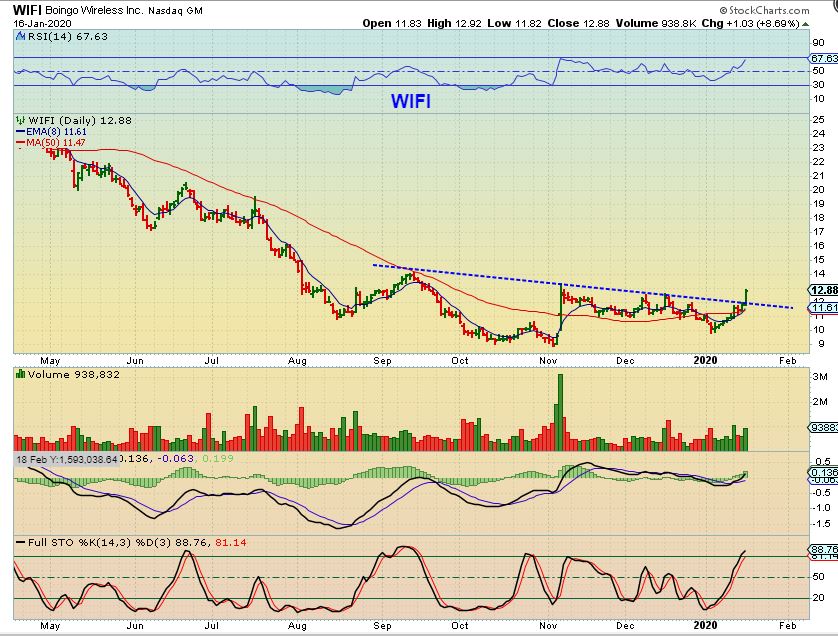838x636 pixels.
Task: Click the red -0.063 MACD value
Action: pos(175,459)
